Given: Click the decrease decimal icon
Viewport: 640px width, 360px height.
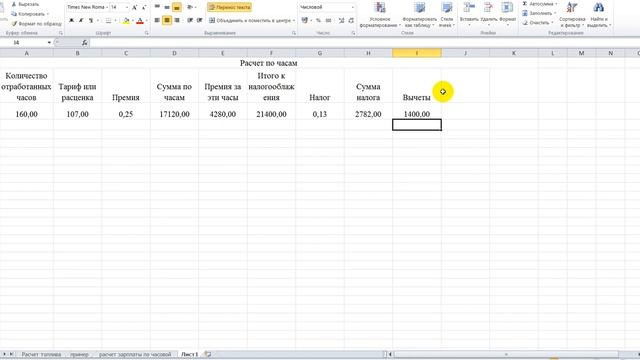Looking at the screenshot, I should point(351,20).
